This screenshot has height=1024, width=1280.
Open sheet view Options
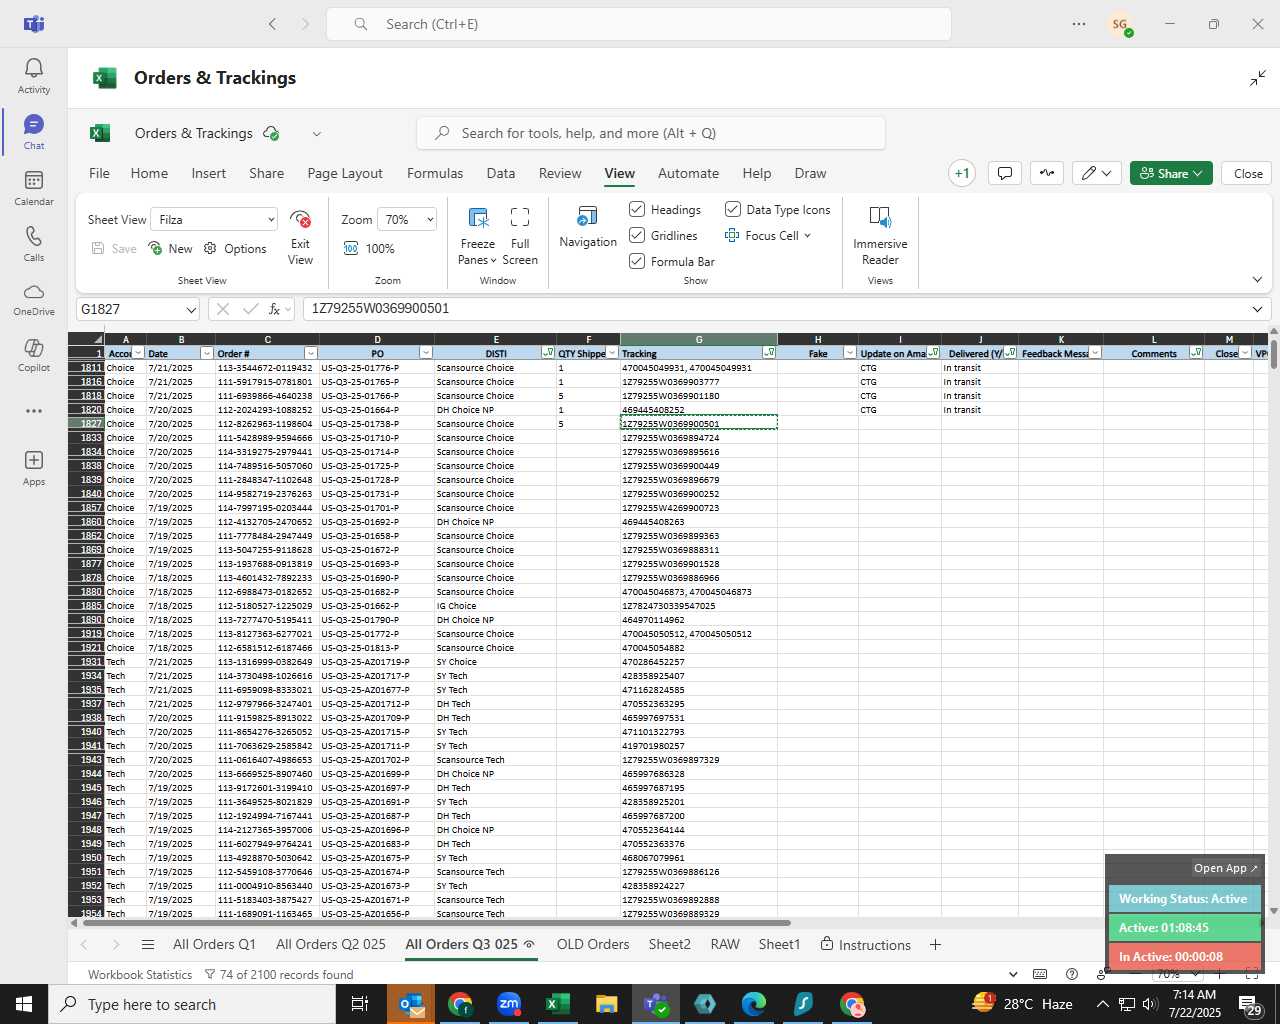[235, 249]
